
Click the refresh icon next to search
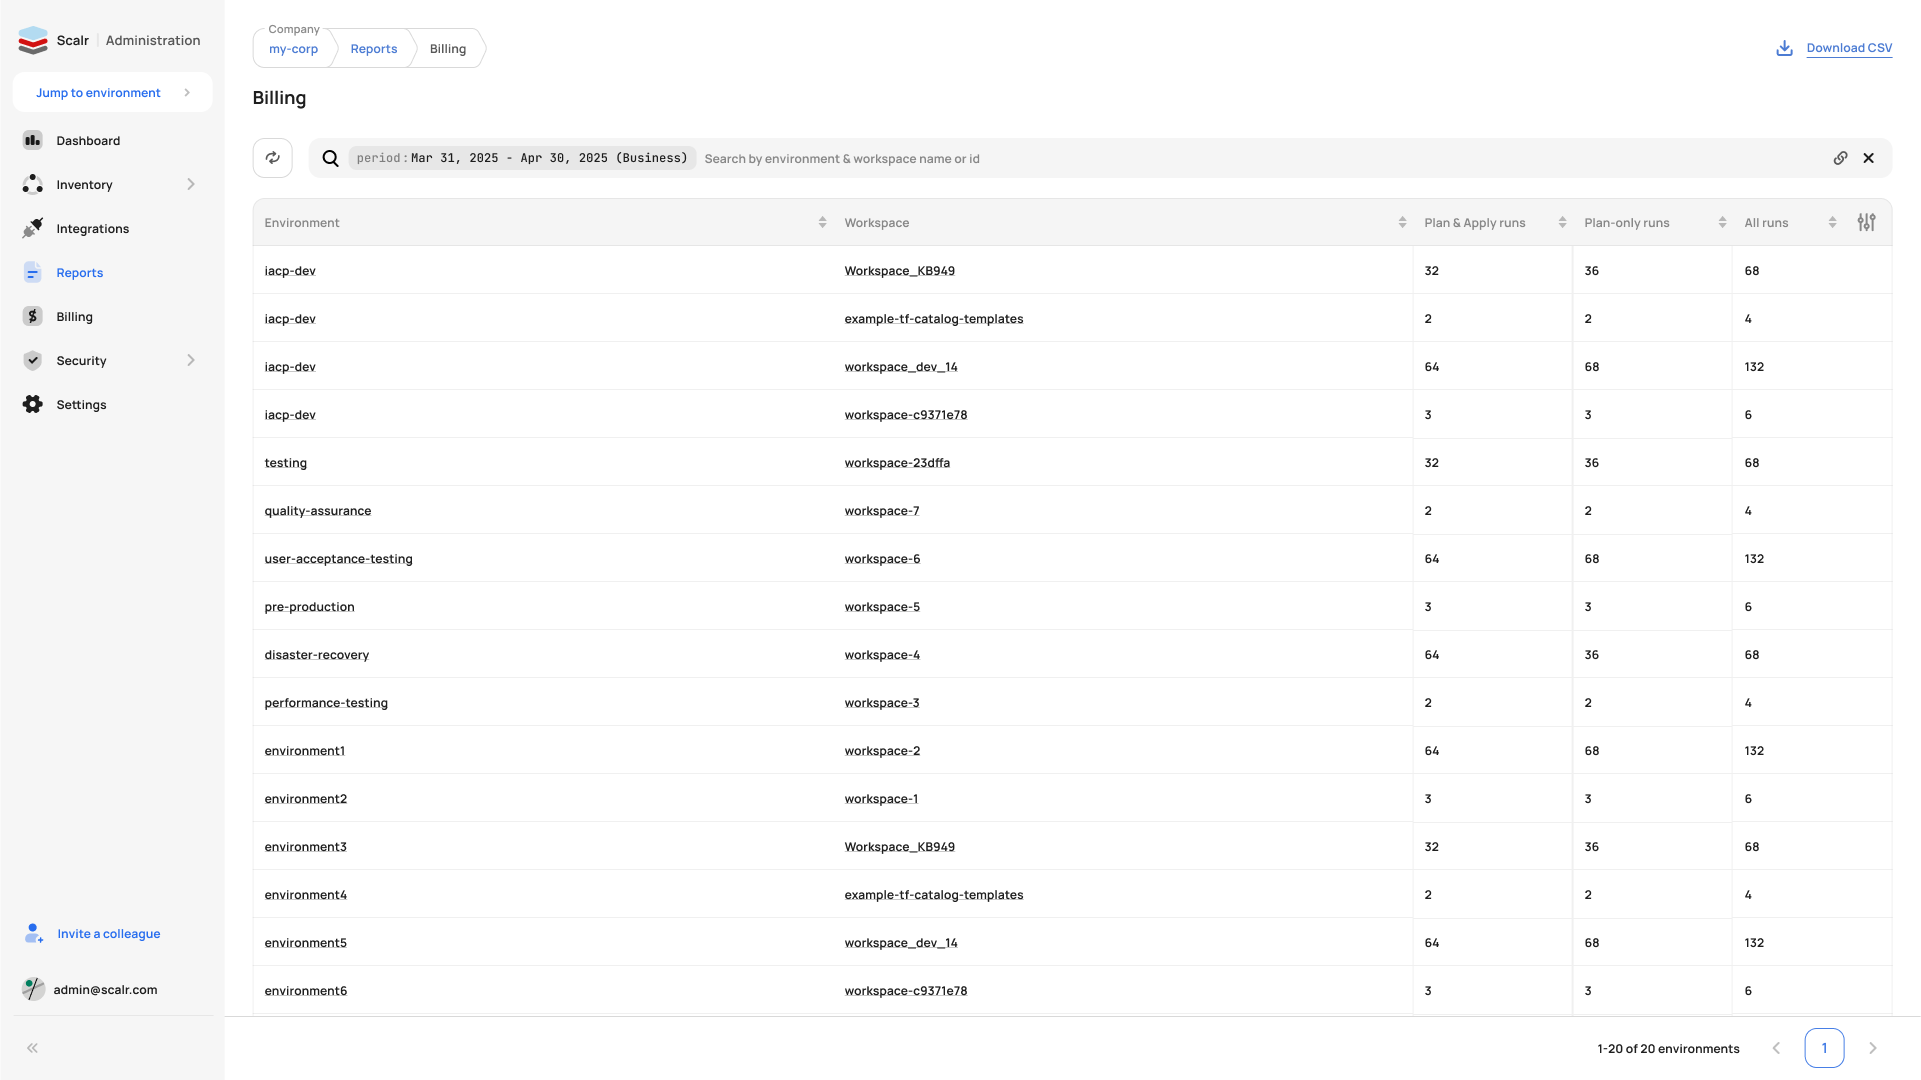tap(272, 158)
